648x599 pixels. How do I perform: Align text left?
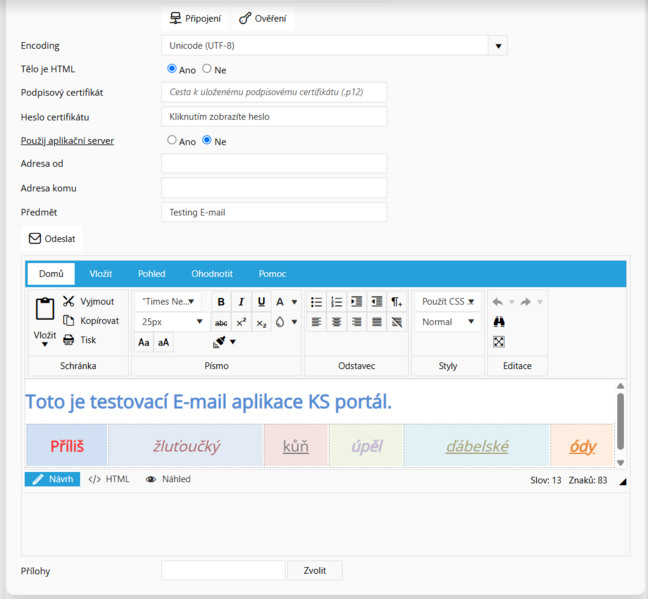(317, 322)
